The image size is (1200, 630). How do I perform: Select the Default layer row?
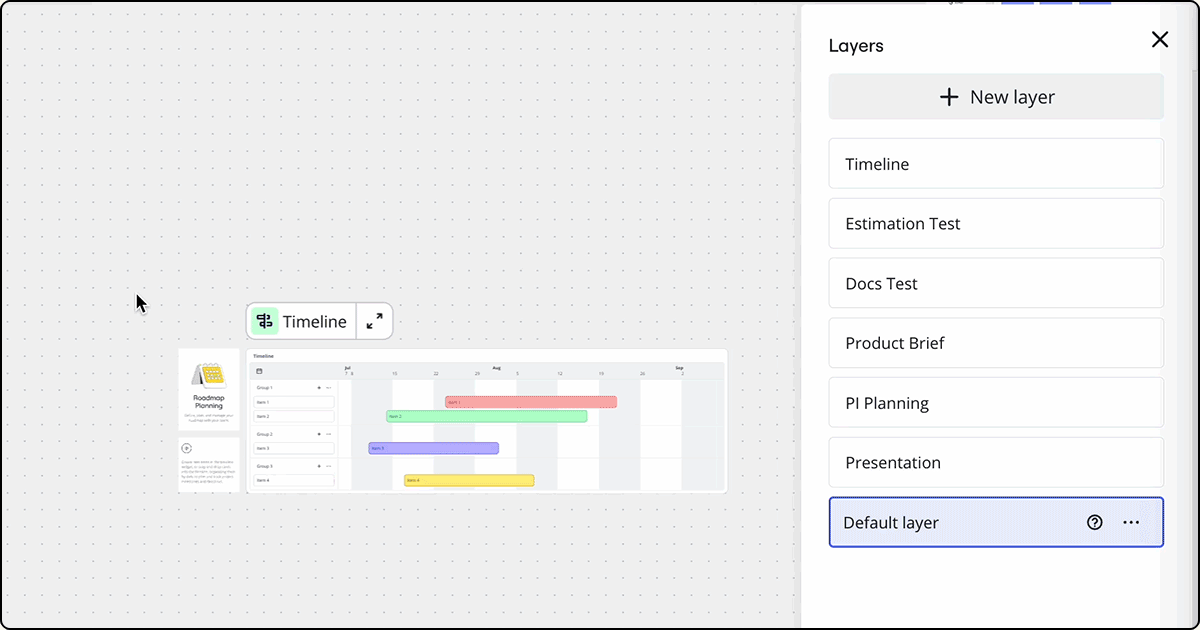(950, 523)
